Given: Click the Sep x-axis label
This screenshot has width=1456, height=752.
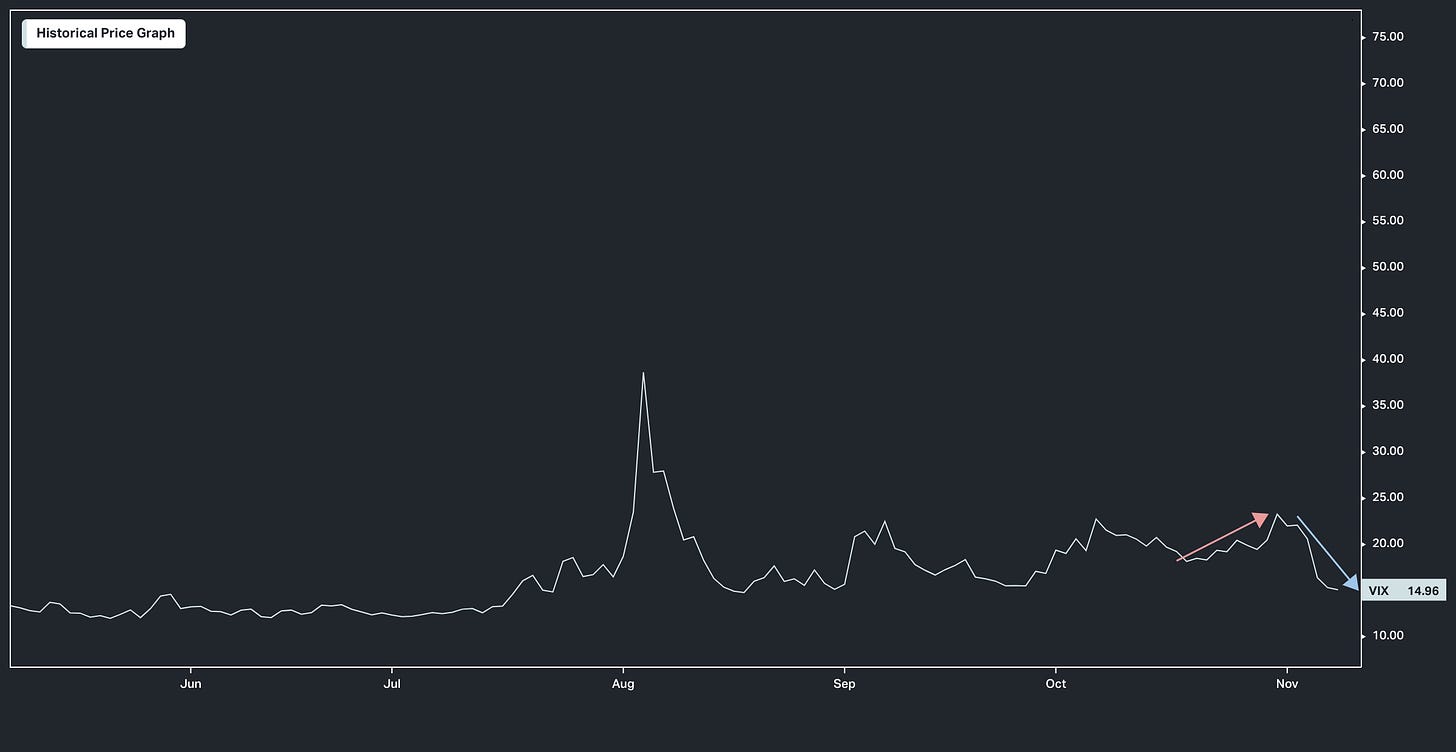Looking at the screenshot, I should click(844, 684).
